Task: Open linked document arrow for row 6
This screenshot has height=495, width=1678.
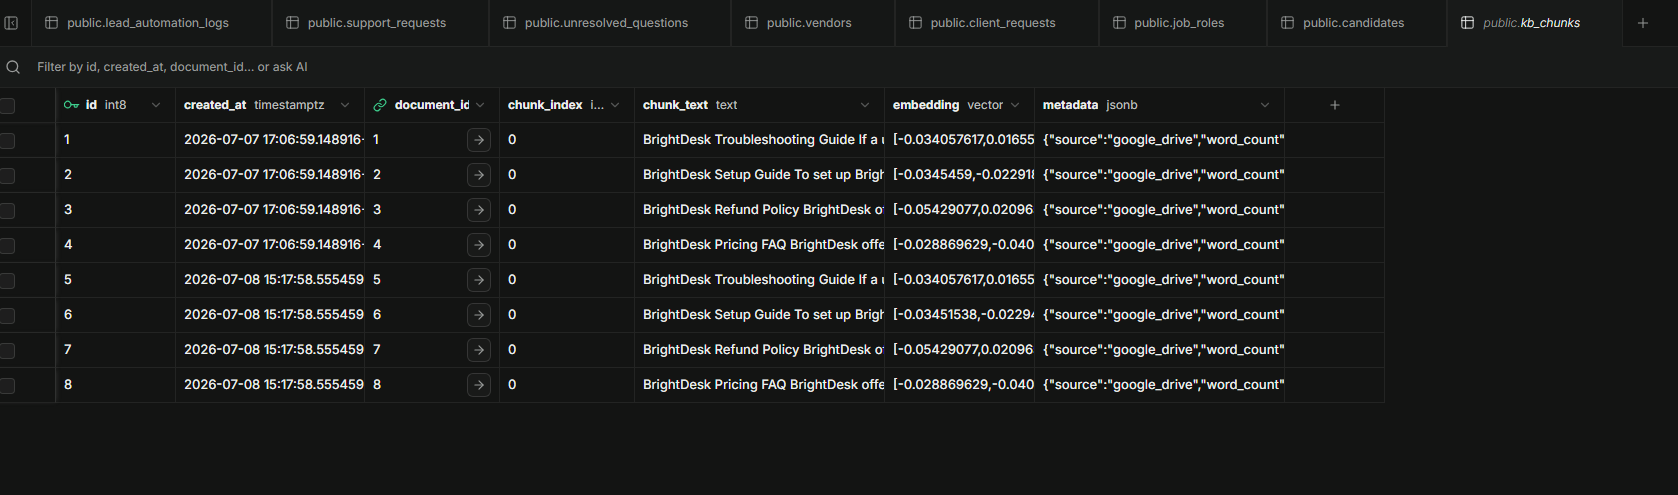Action: tap(479, 315)
